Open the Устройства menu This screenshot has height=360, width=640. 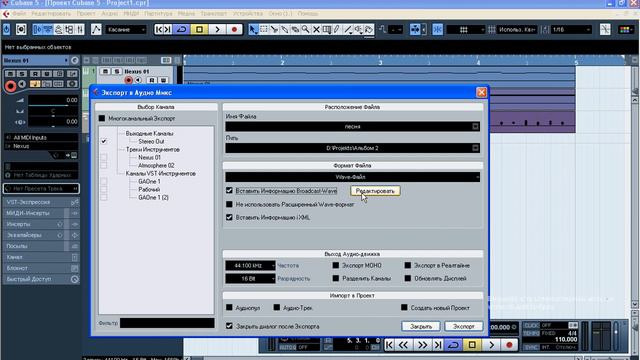click(x=248, y=13)
